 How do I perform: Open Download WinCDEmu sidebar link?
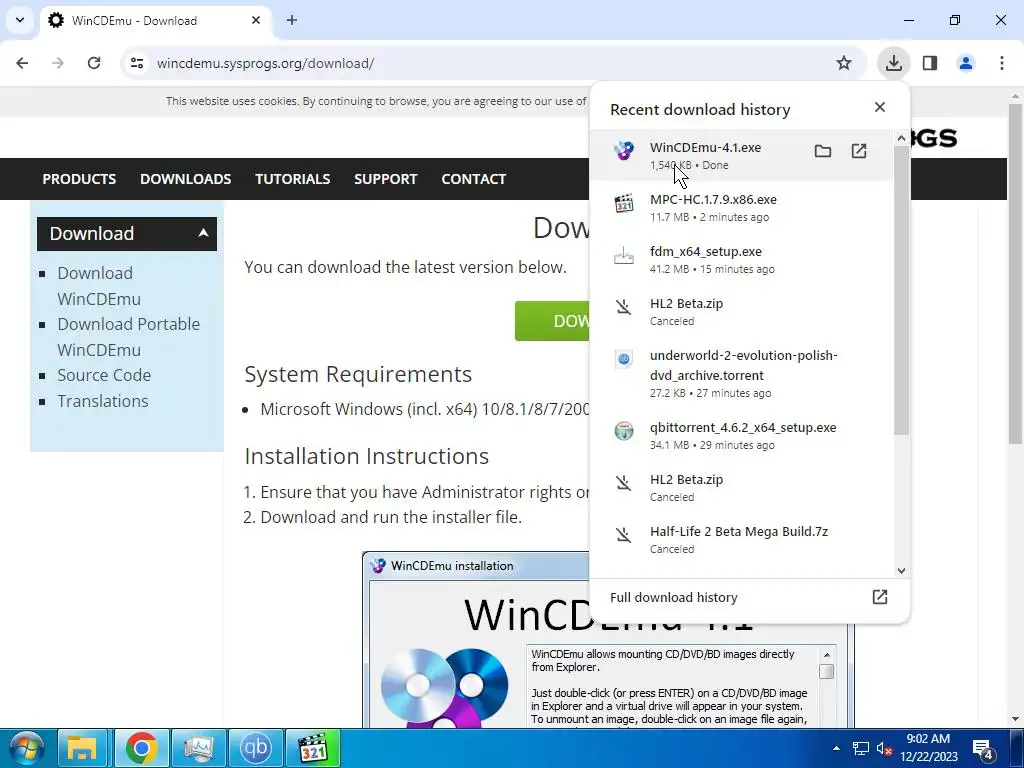[99, 286]
